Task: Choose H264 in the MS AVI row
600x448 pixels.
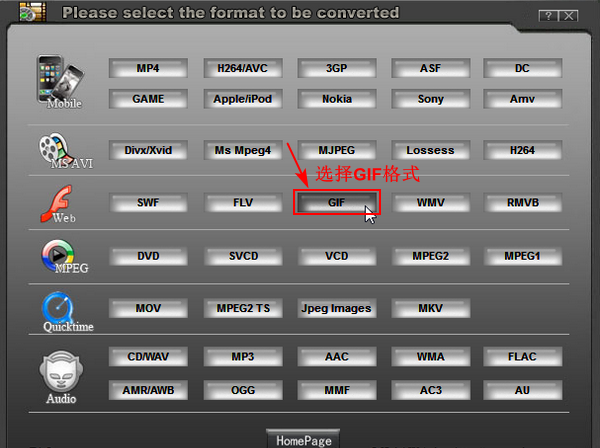Action: point(522,150)
